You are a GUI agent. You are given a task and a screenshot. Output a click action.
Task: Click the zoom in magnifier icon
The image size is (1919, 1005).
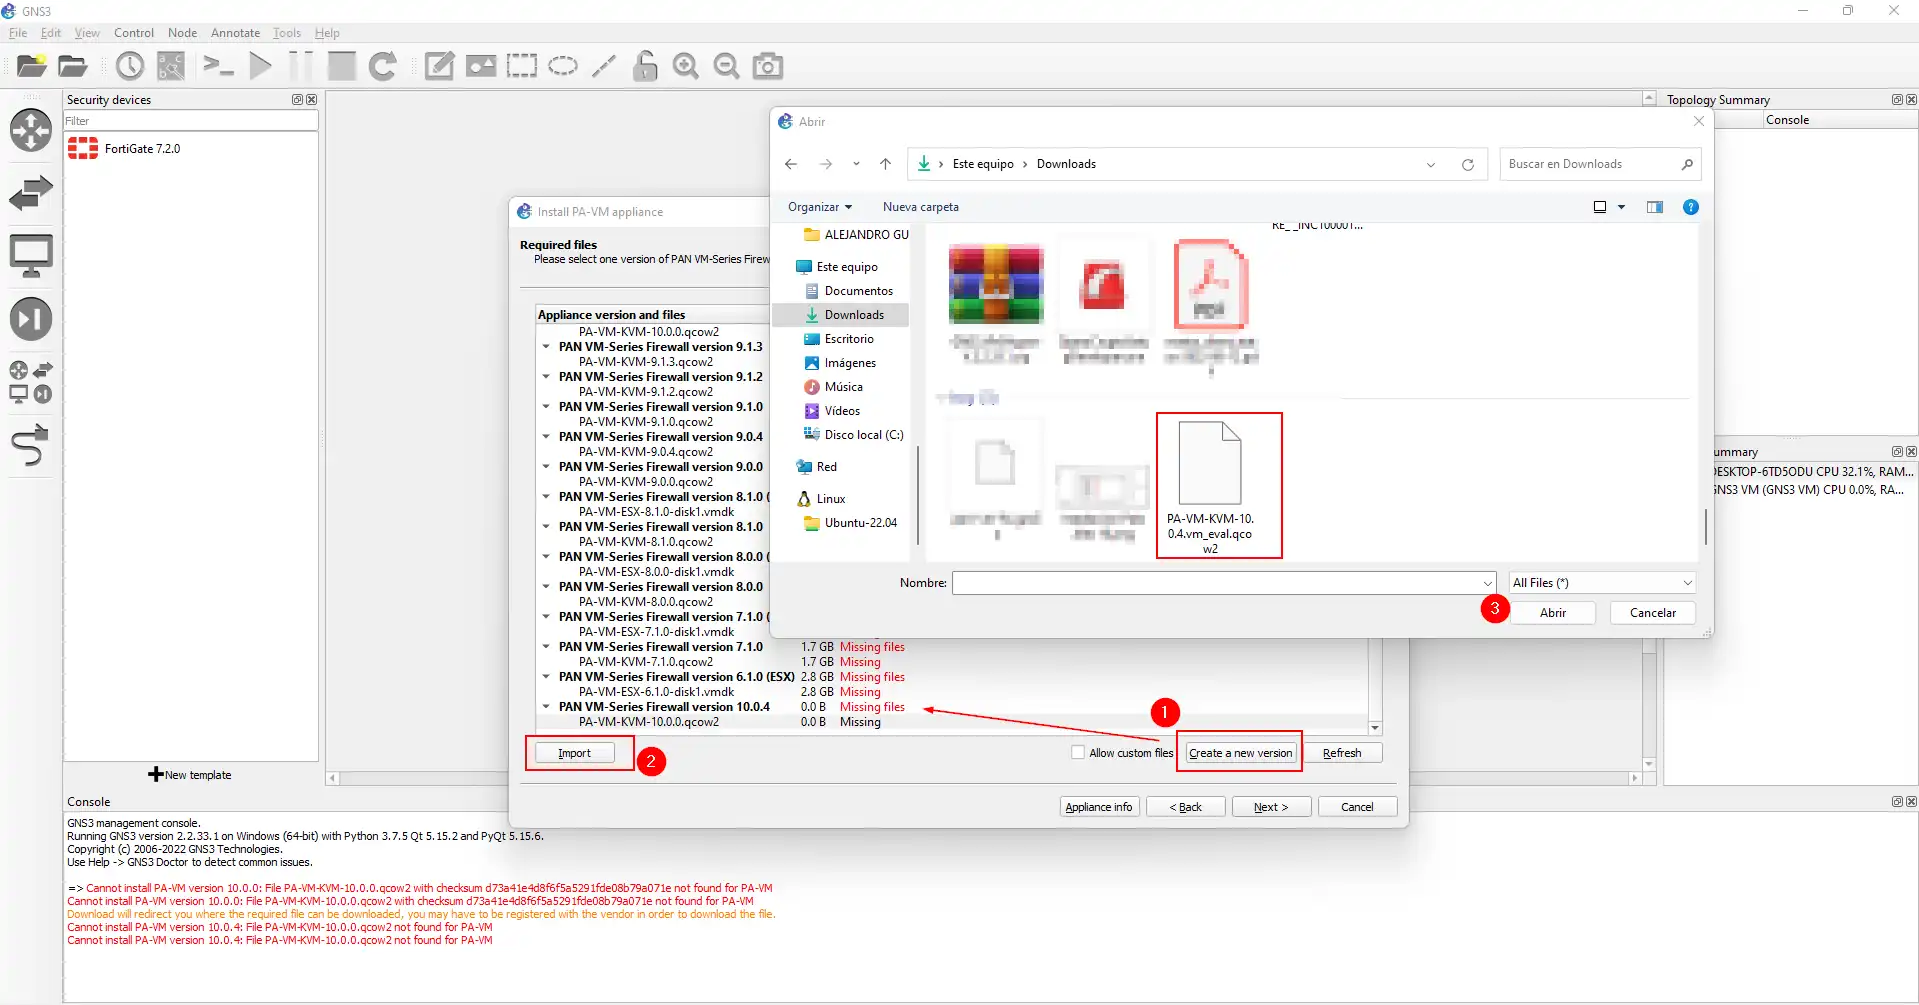pos(686,66)
